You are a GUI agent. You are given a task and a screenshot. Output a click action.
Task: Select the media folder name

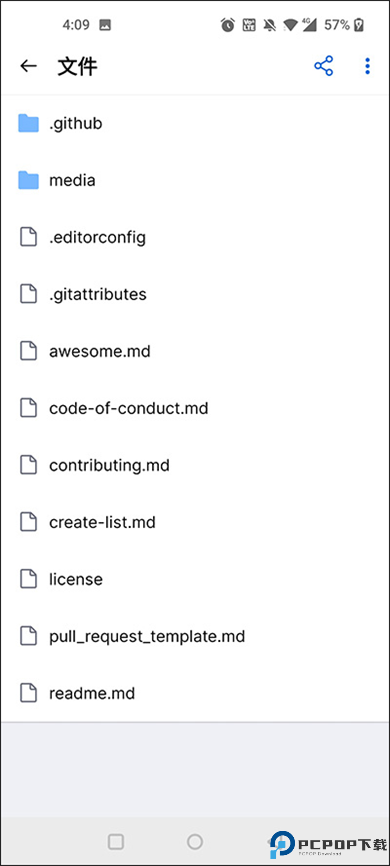pyautogui.click(x=72, y=181)
